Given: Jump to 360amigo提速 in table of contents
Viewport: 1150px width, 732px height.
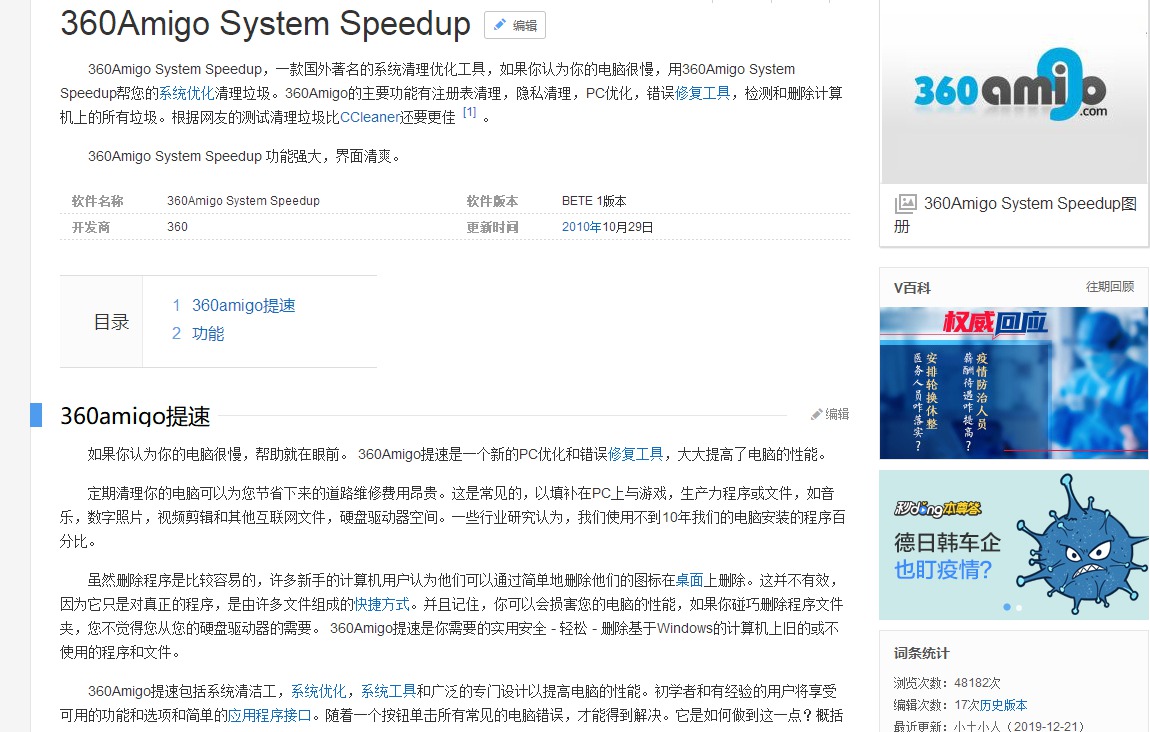Looking at the screenshot, I should 243,306.
